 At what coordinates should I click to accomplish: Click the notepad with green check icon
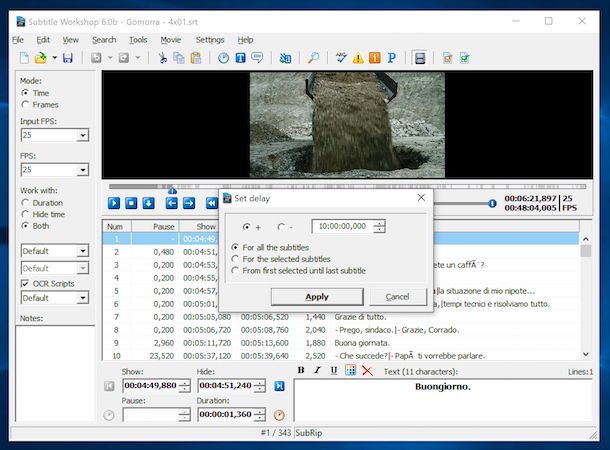465,58
